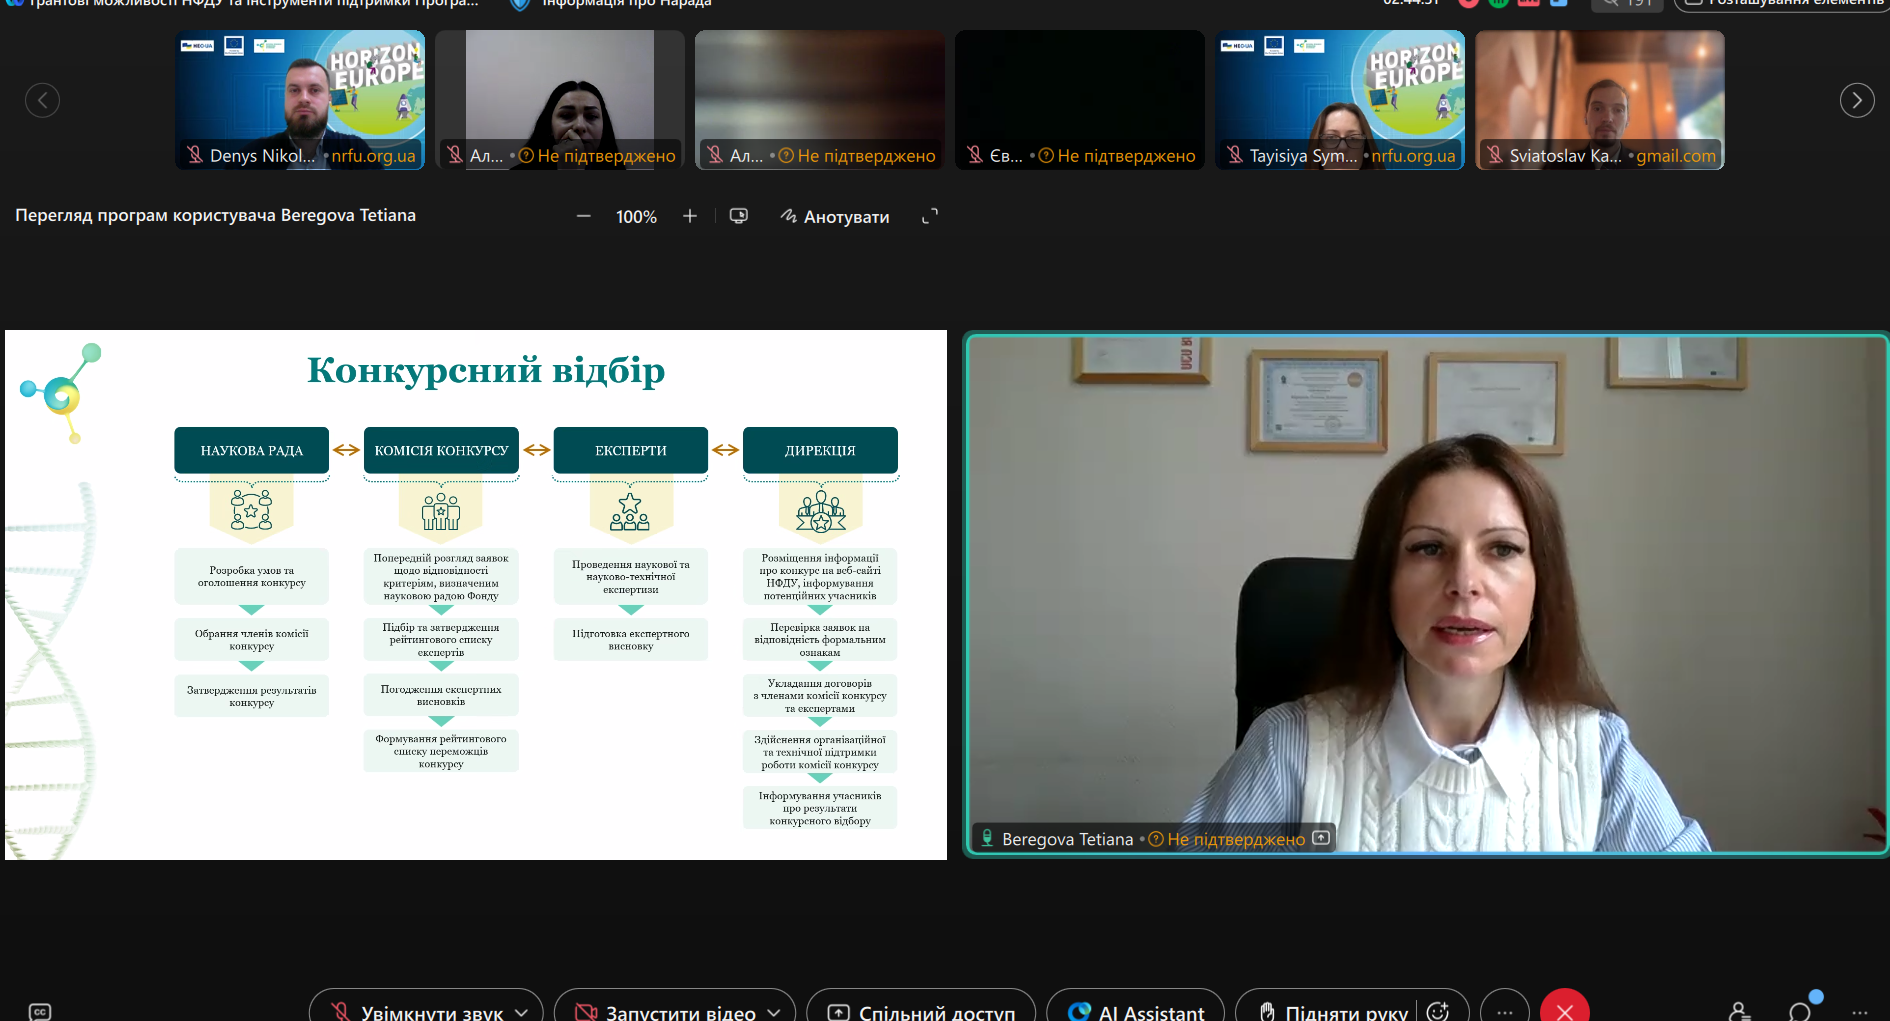Viewport: 1890px width, 1021px height.
Task: Toggle Підняти руку raise hand
Action: click(x=1333, y=1011)
